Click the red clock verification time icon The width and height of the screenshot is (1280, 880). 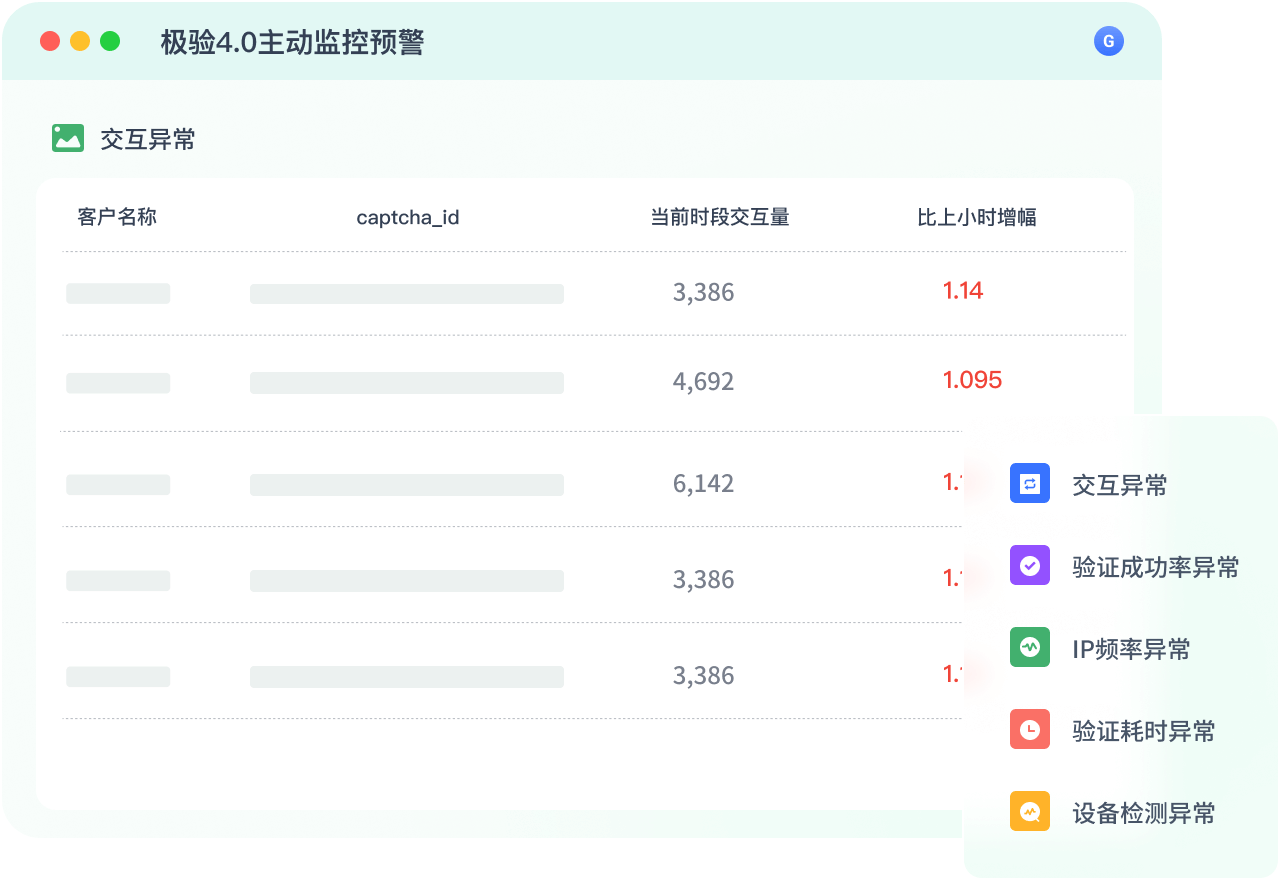click(1030, 729)
